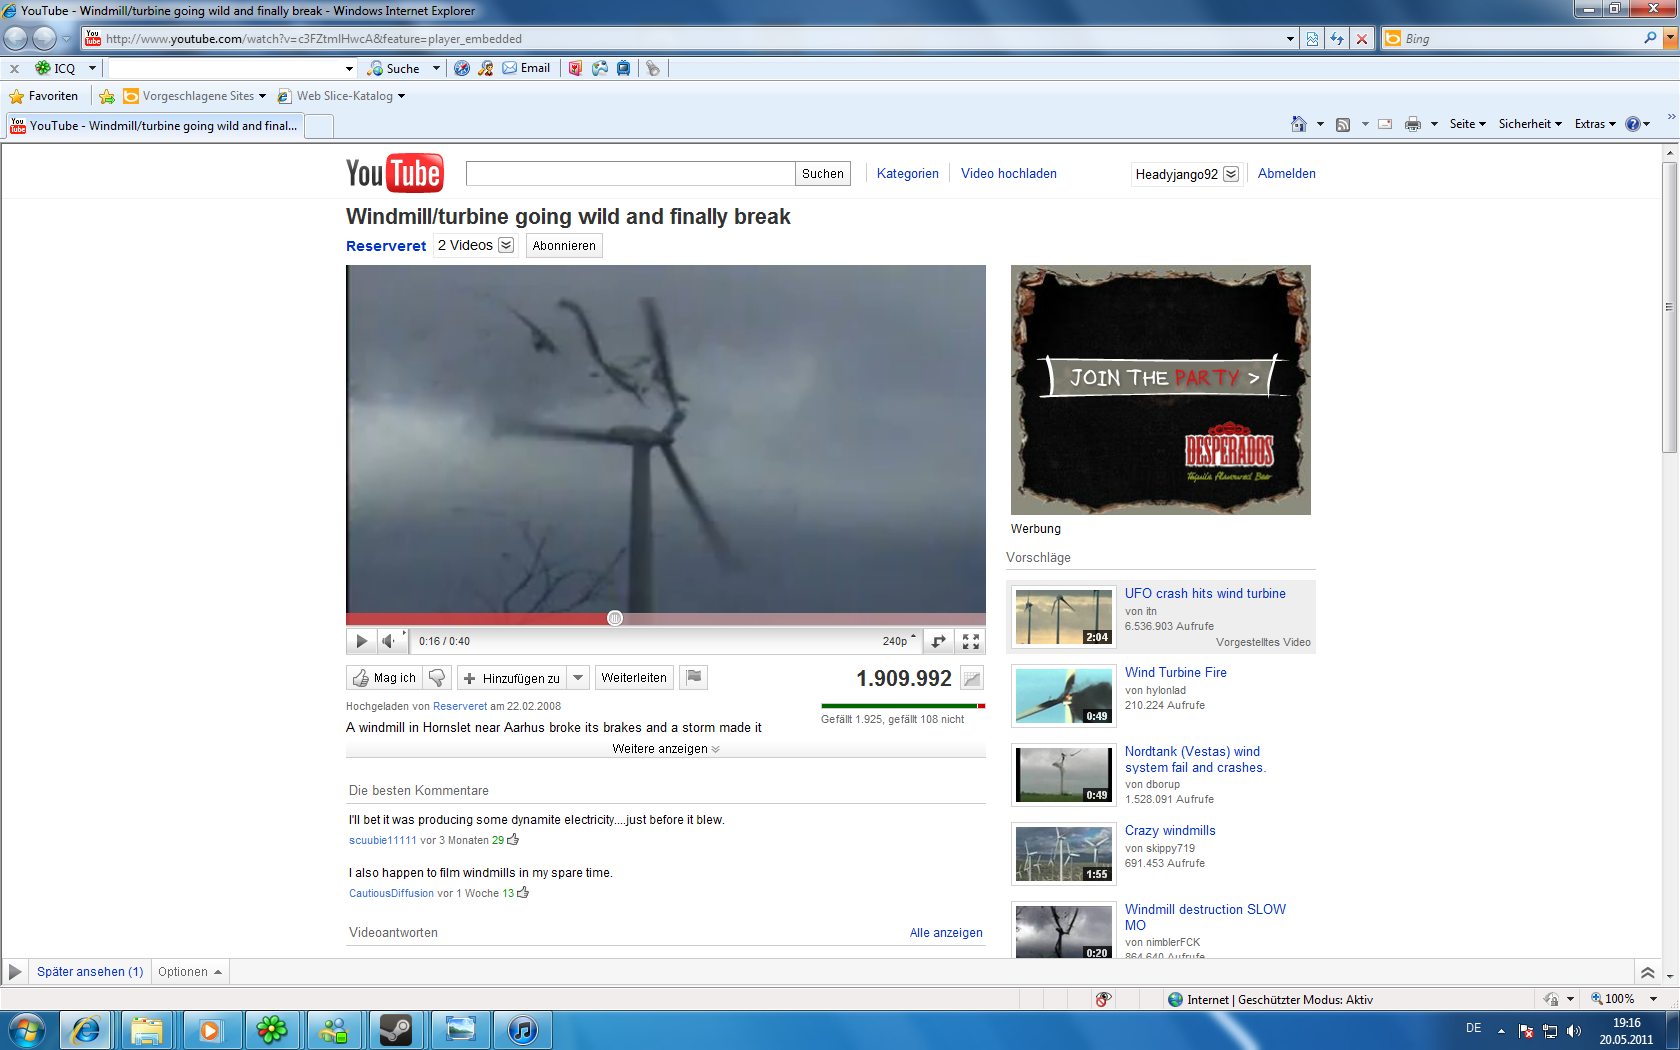The width and height of the screenshot is (1680, 1050).
Task: Play the windmill video
Action: pos(361,641)
